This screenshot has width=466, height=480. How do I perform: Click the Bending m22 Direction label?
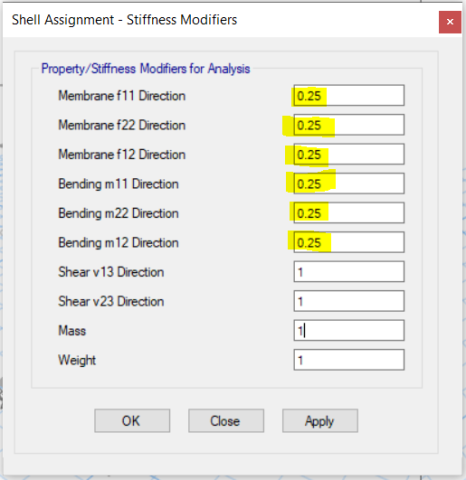click(118, 213)
